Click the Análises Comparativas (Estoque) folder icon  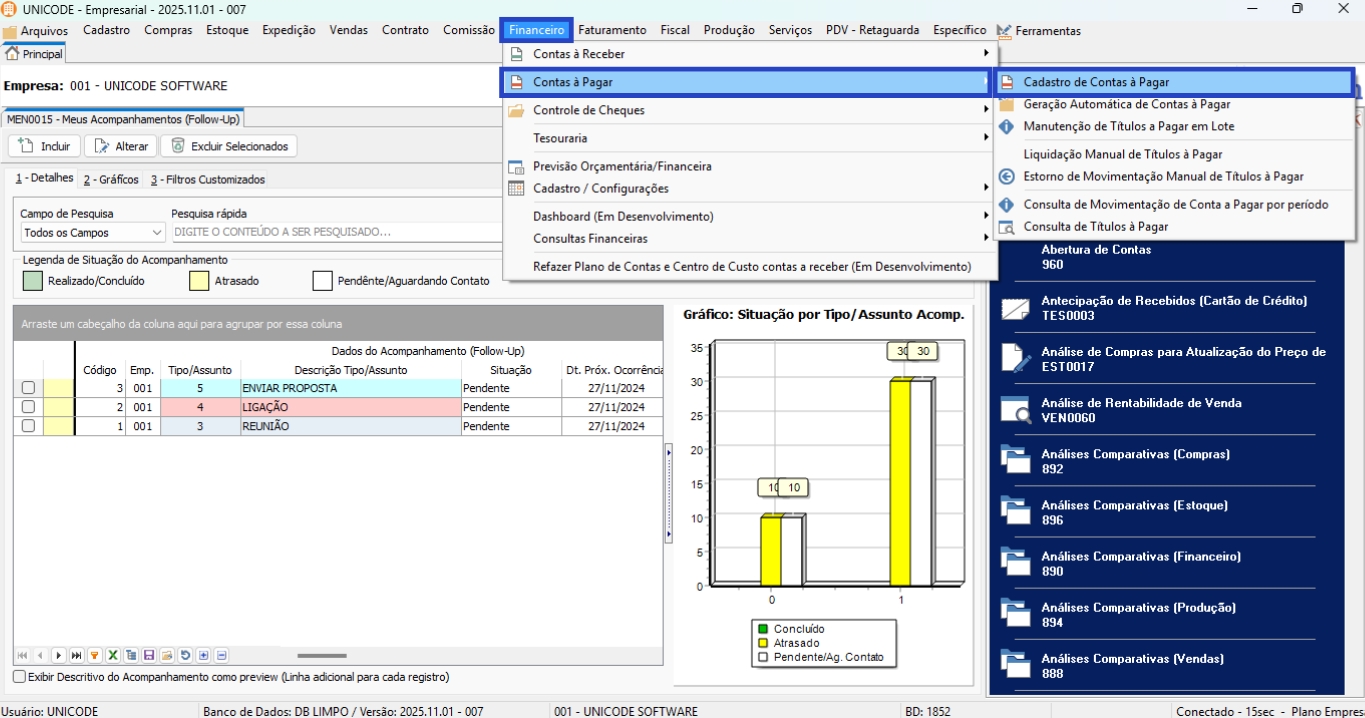click(x=1016, y=512)
